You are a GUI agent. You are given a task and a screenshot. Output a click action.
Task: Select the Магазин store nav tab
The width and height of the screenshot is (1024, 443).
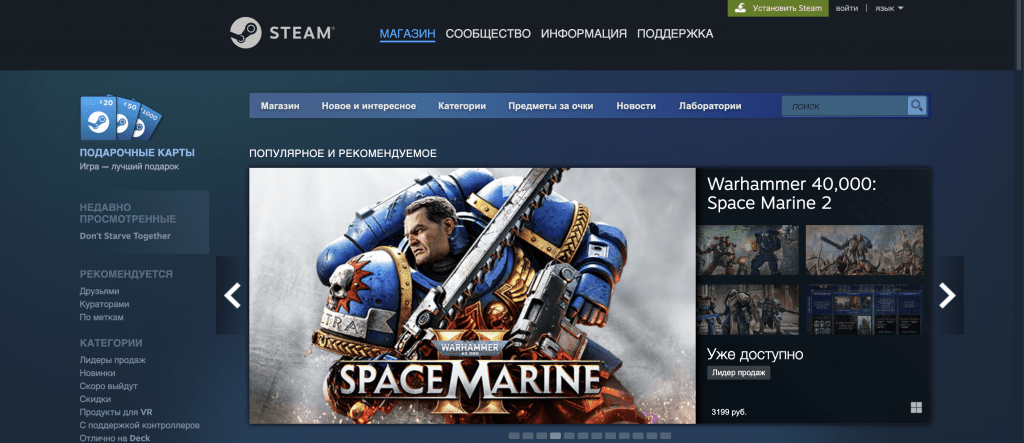[x=280, y=106]
